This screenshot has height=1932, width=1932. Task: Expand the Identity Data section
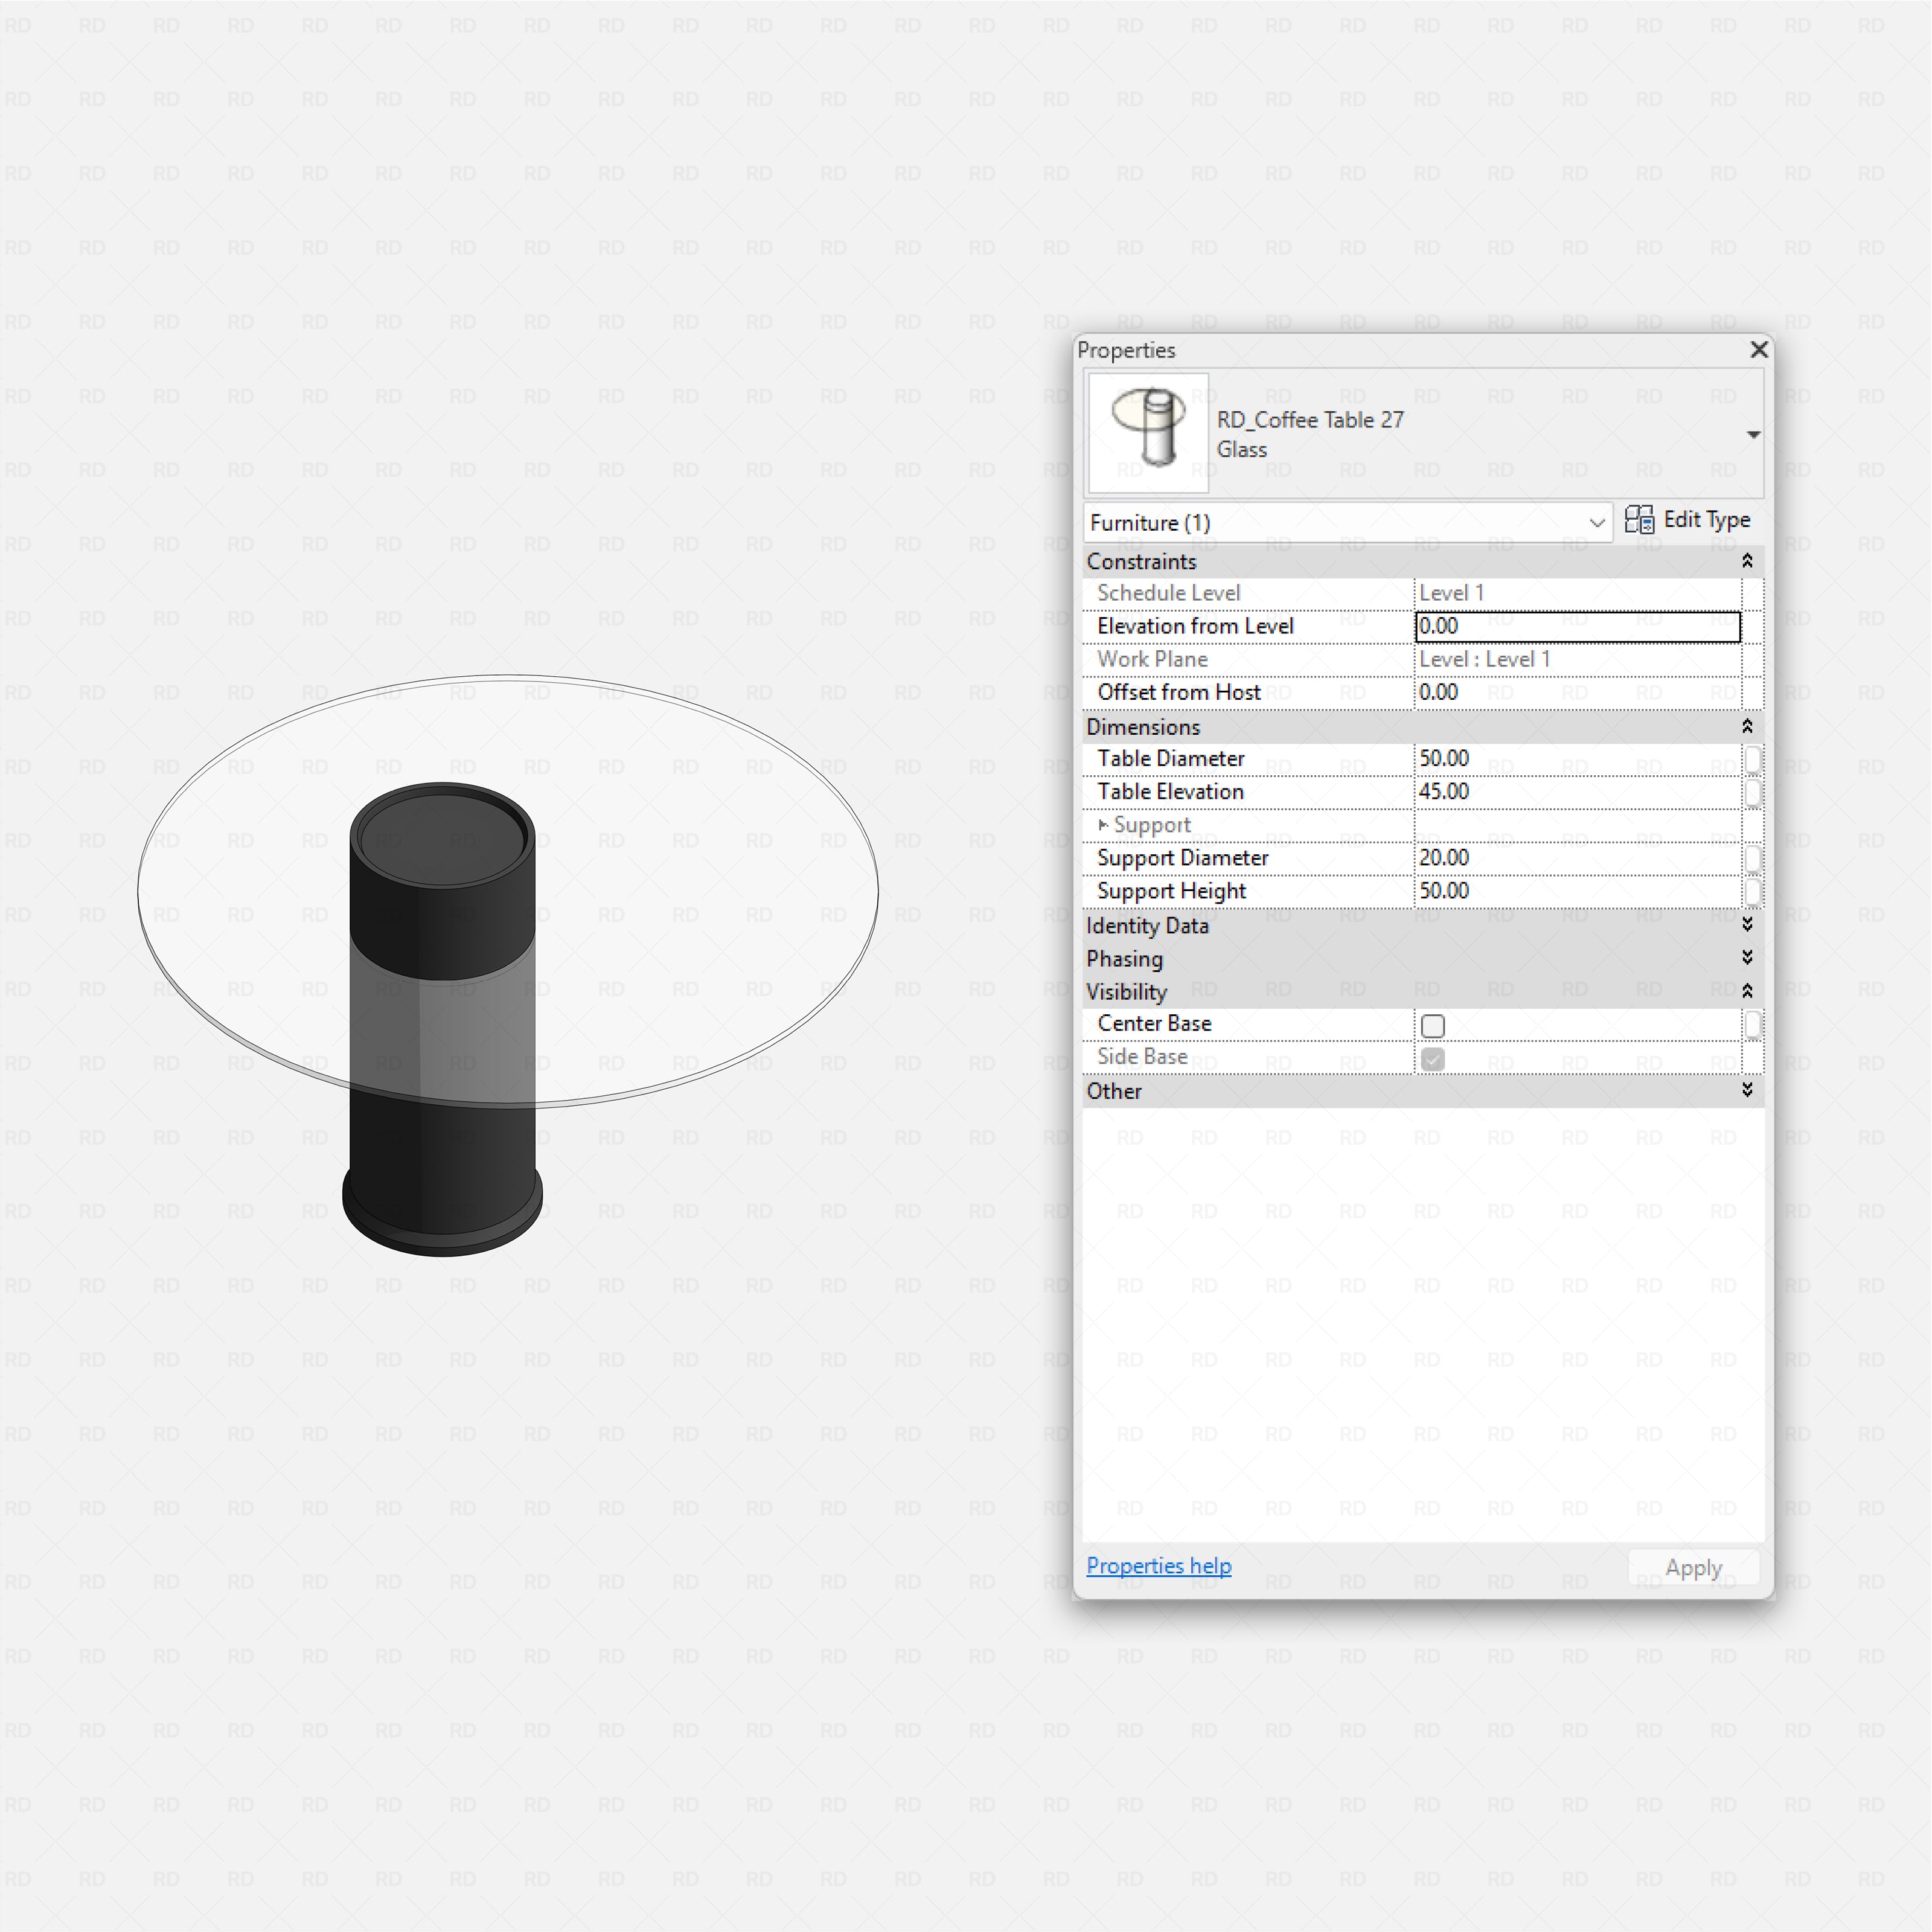click(1747, 925)
